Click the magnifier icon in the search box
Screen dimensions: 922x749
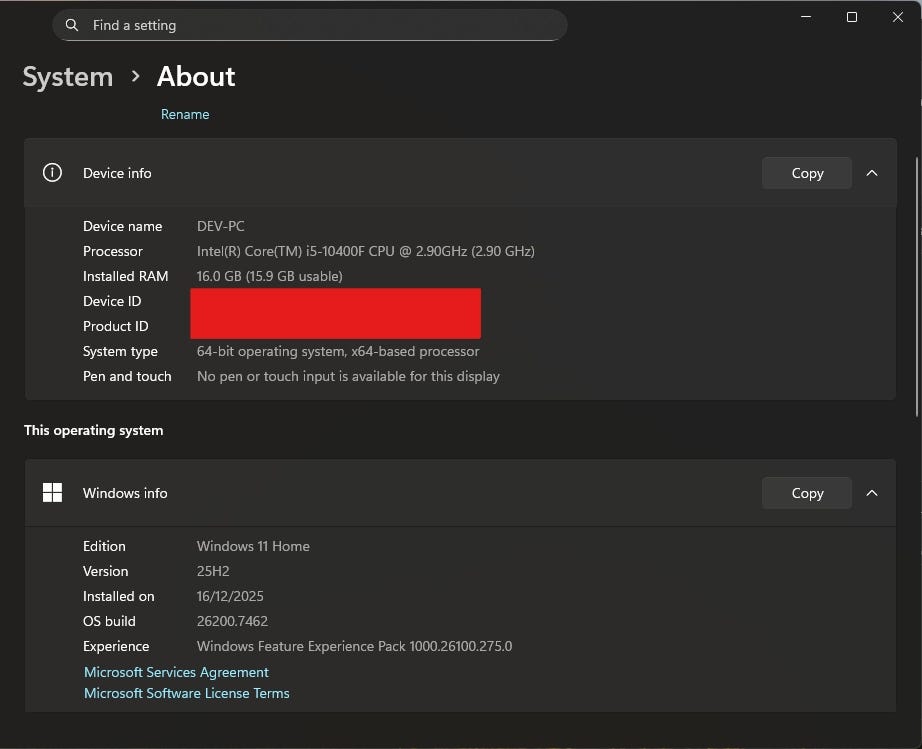pyautogui.click(x=71, y=25)
